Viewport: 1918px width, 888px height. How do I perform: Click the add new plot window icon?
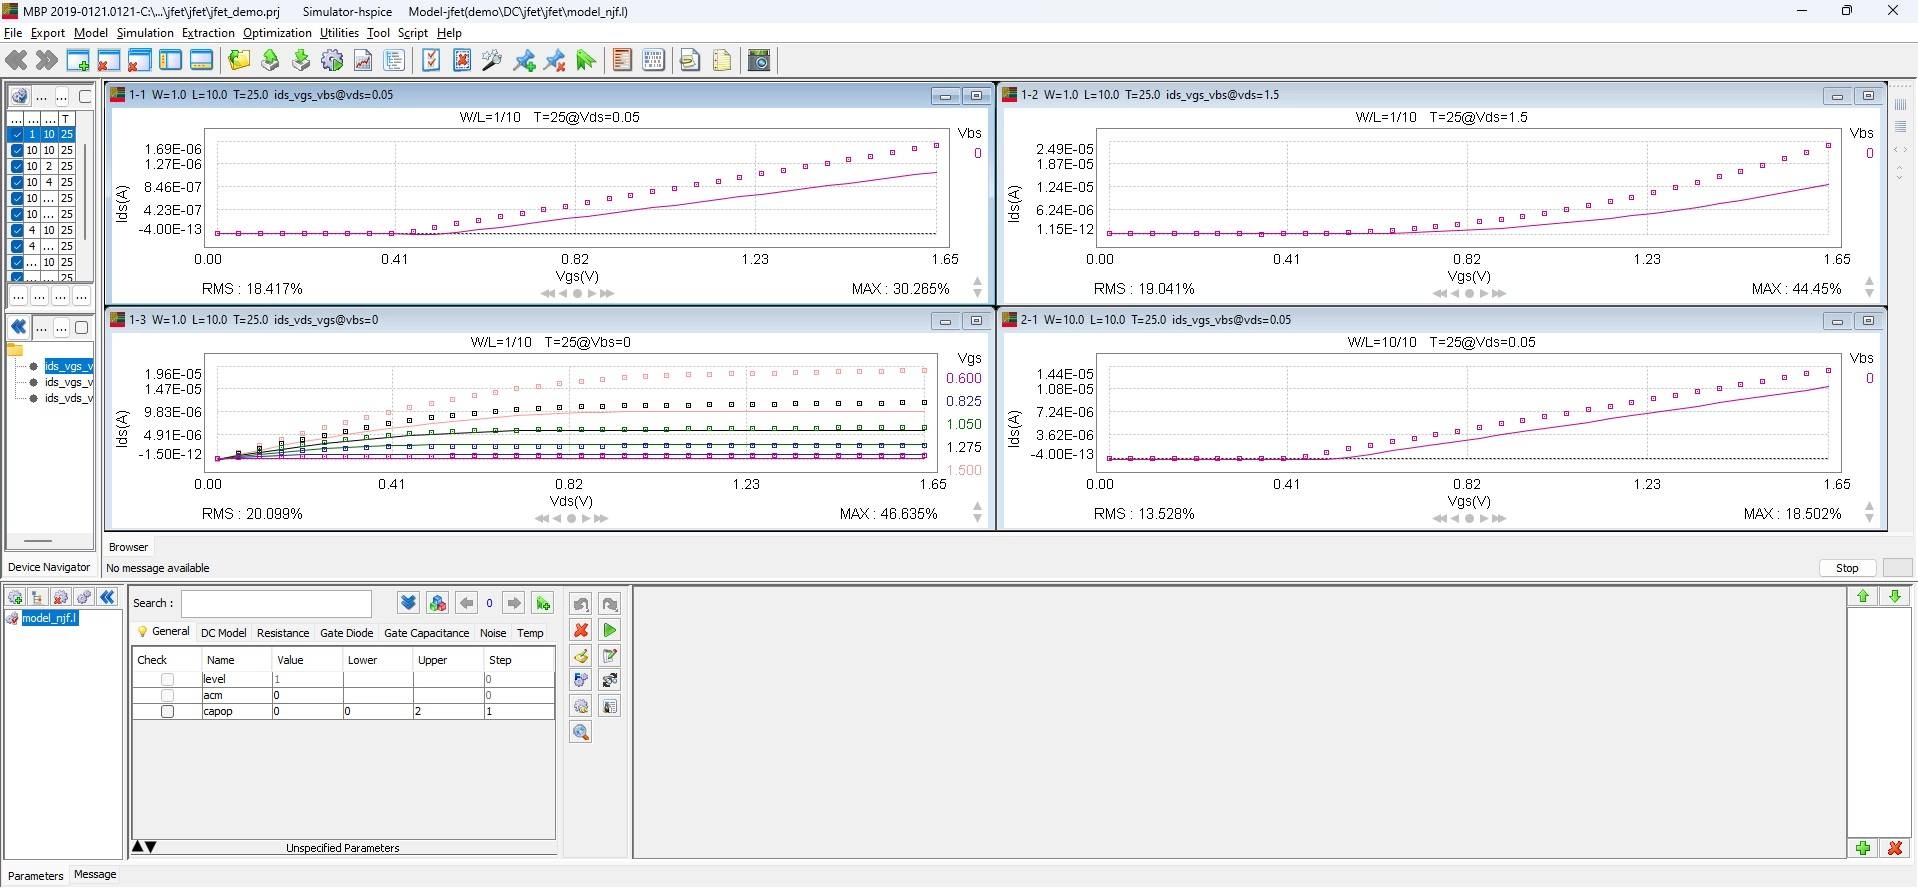[x=78, y=61]
